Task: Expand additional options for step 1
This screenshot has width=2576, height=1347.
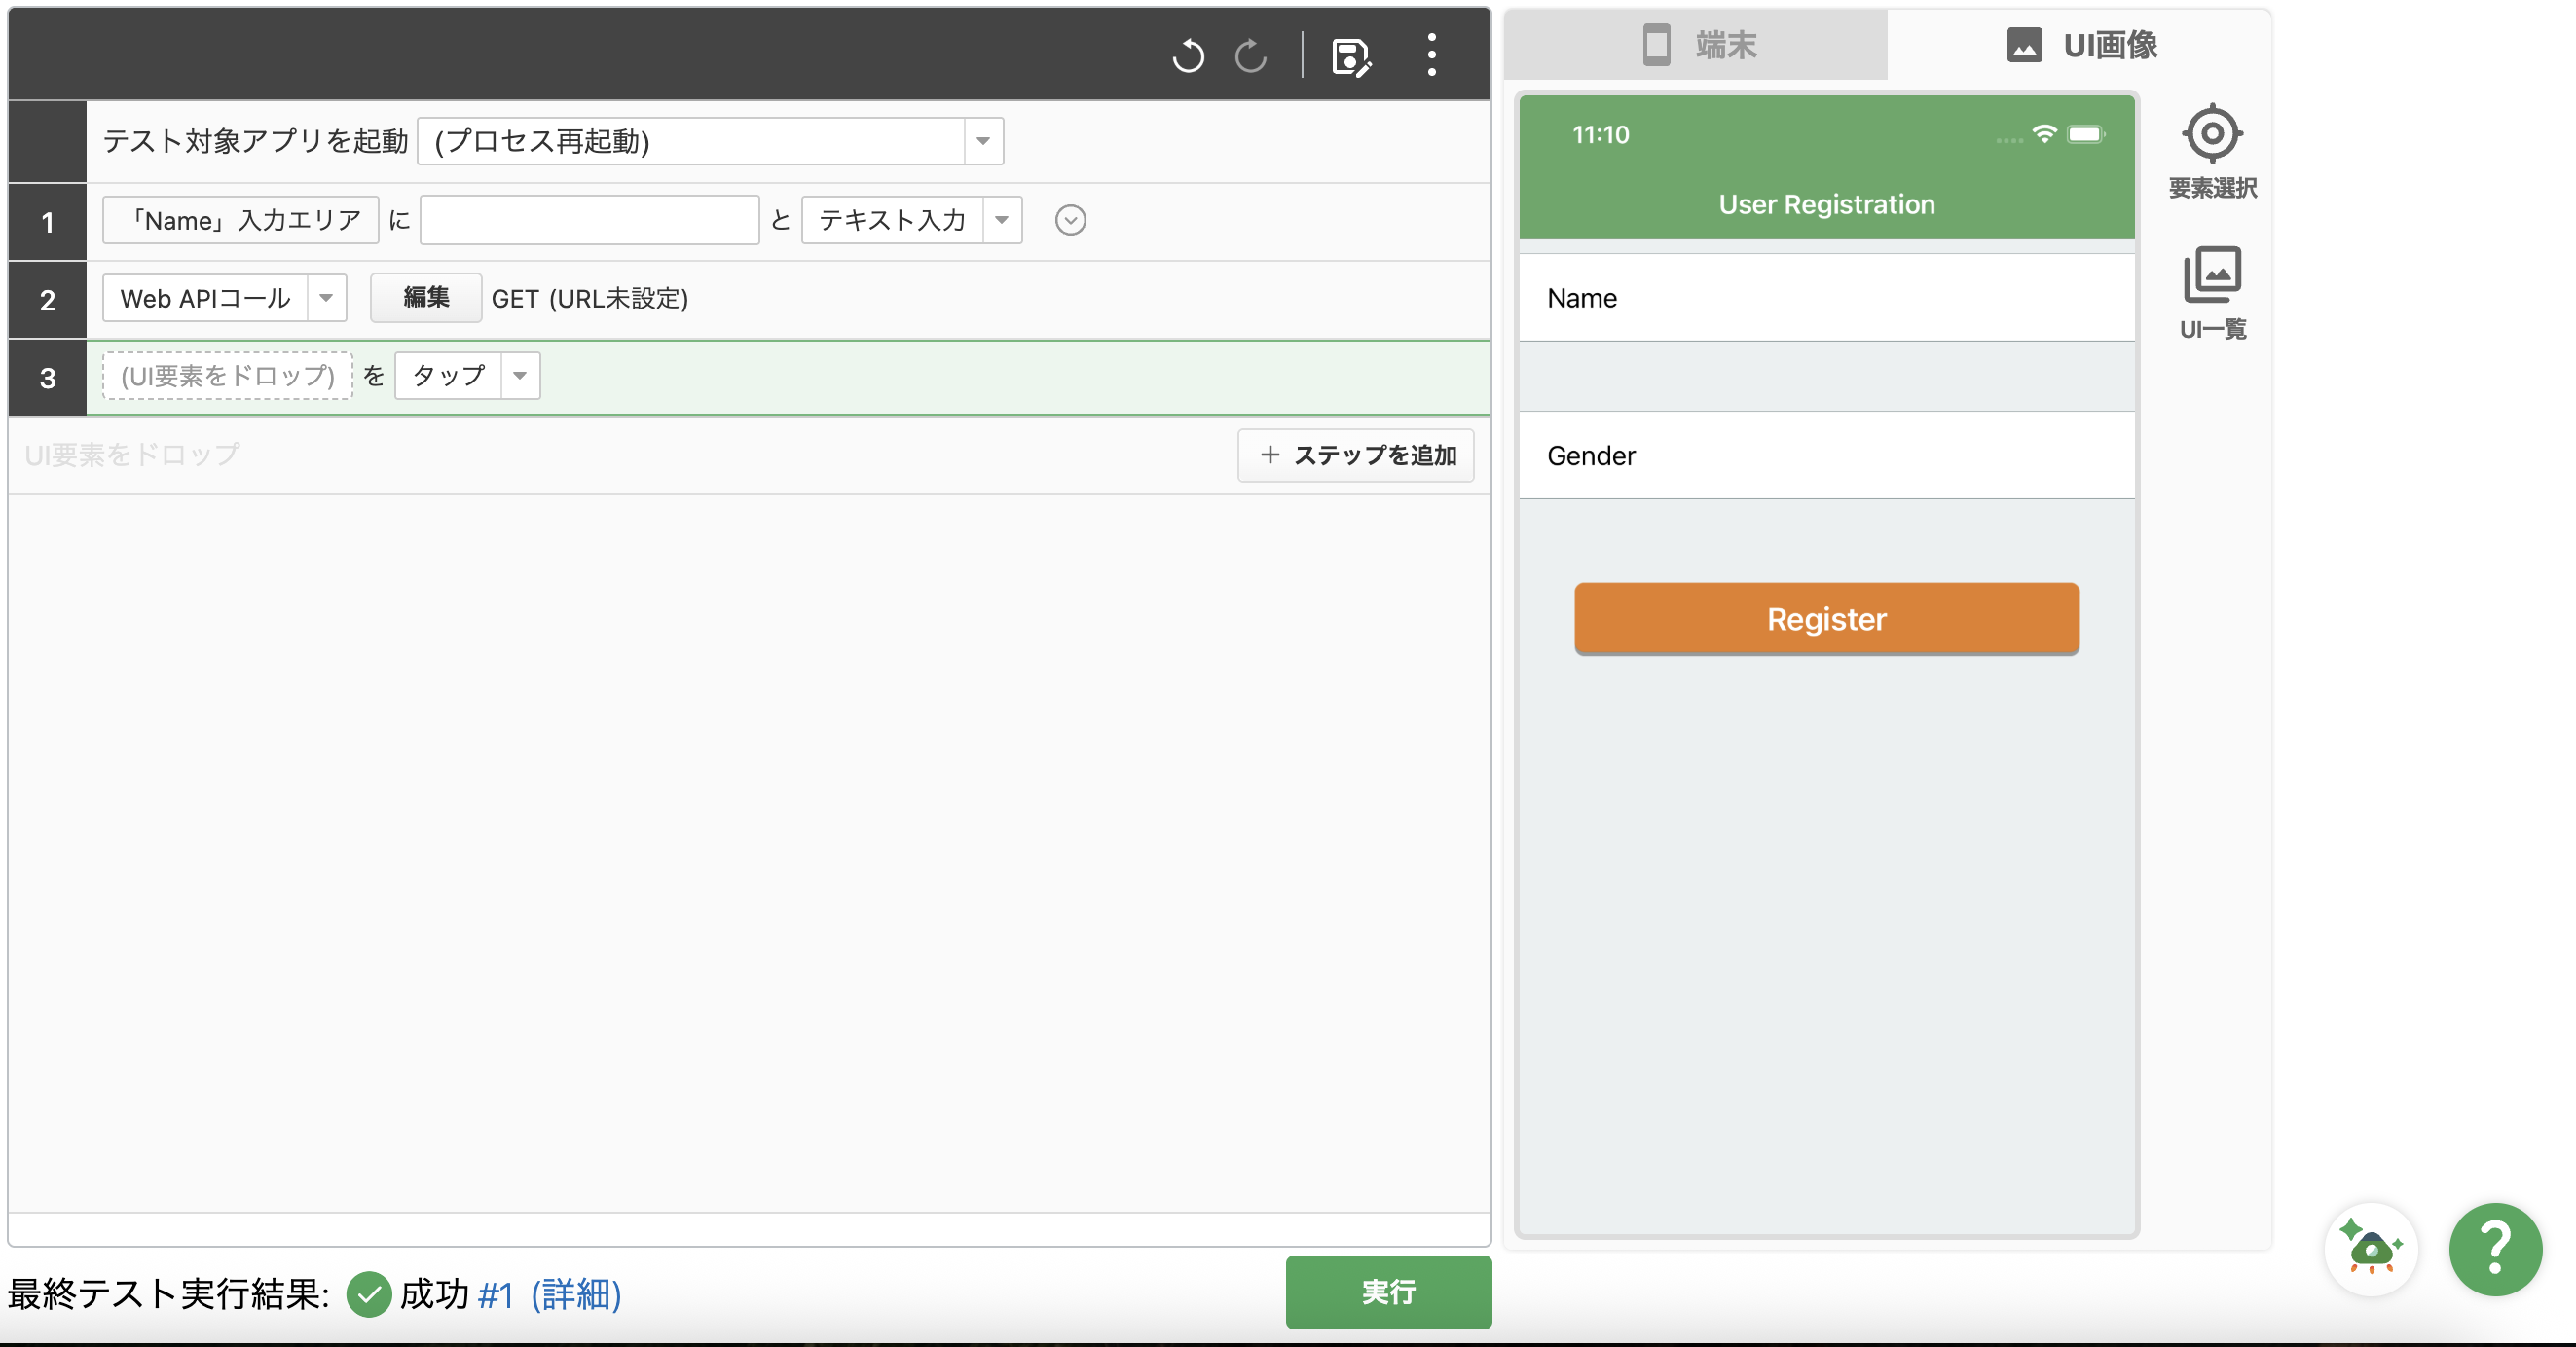Action: pos(1070,220)
